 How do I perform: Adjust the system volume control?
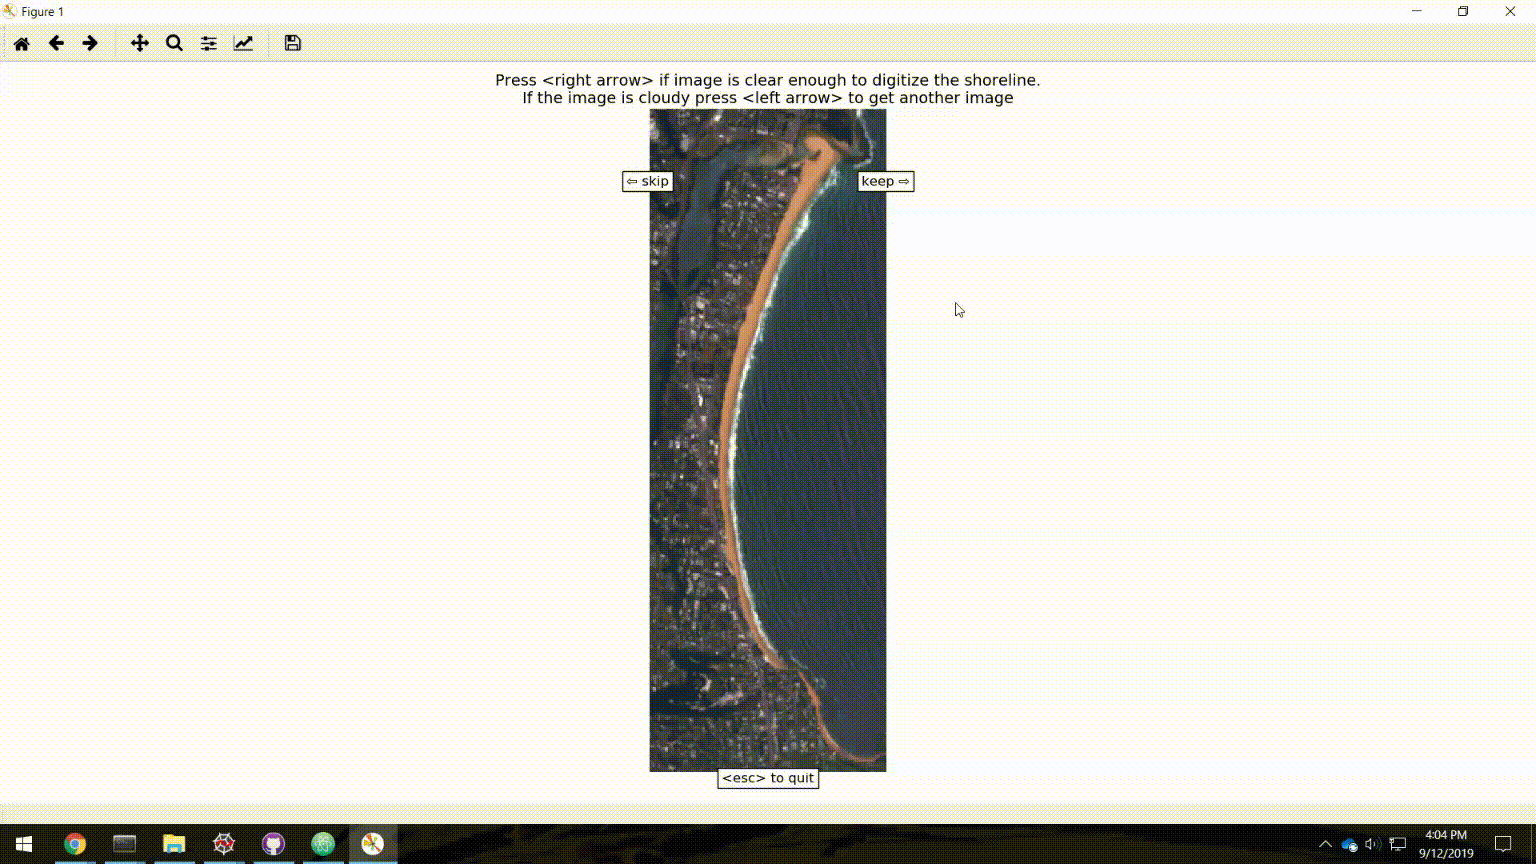pyautogui.click(x=1371, y=844)
